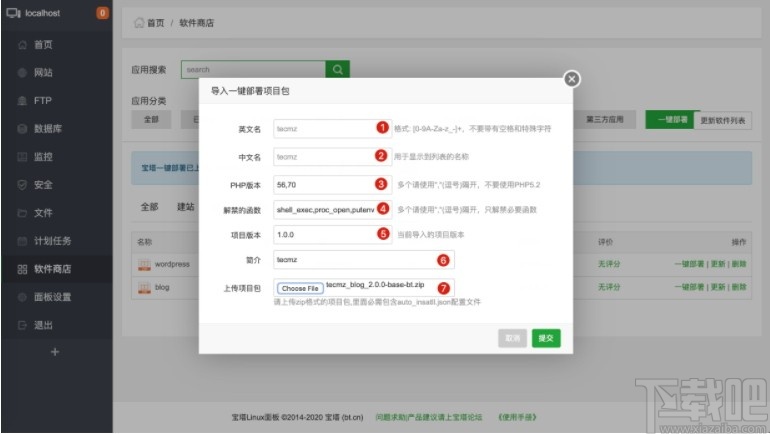The height and width of the screenshot is (434, 770).
Task: Select the green 一键部署 category tab
Action: tap(672, 119)
